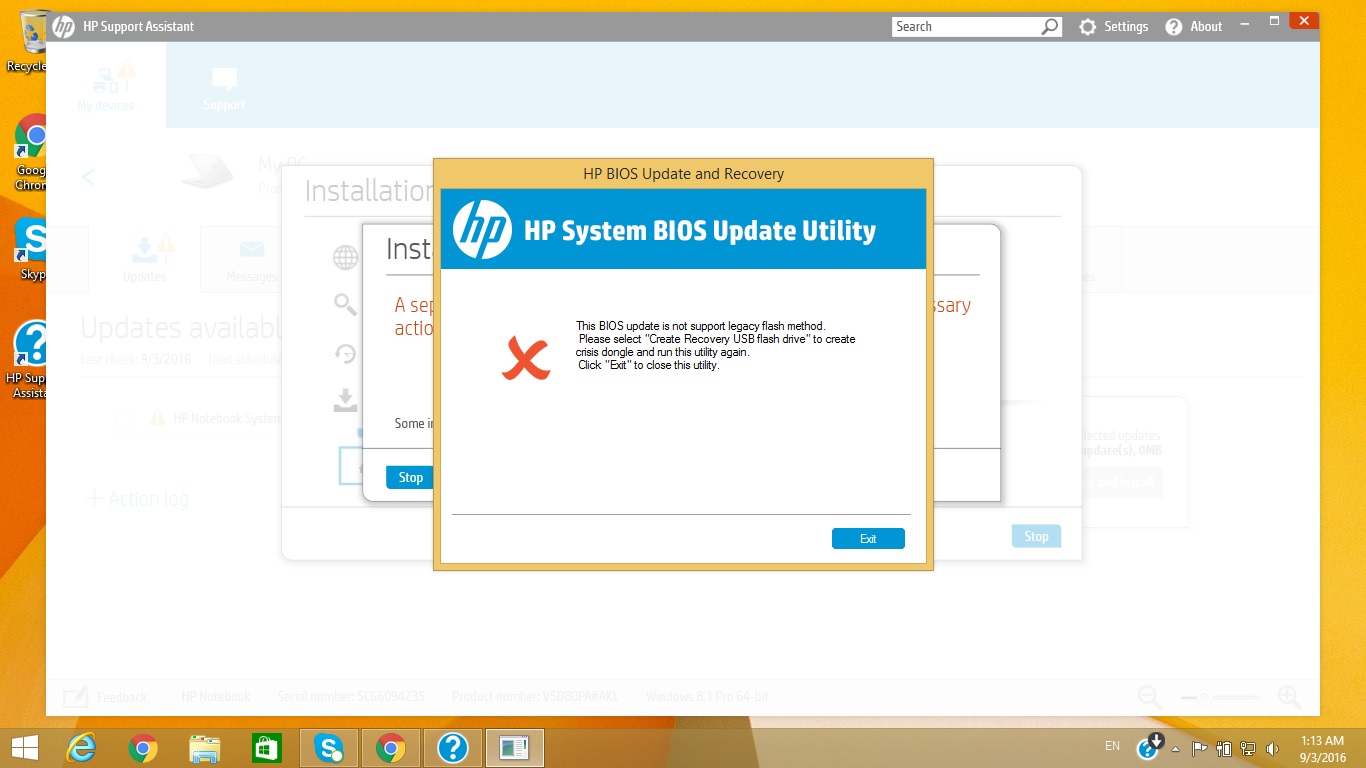Click the zoom in magnifier icon

1290,697
